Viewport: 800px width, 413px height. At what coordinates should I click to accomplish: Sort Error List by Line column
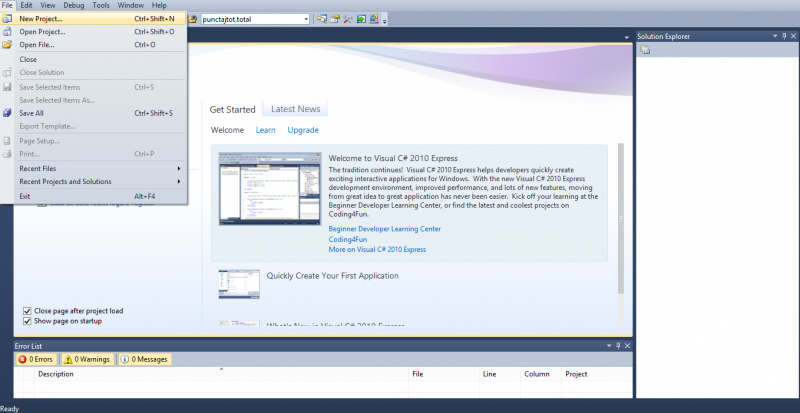pos(500,374)
